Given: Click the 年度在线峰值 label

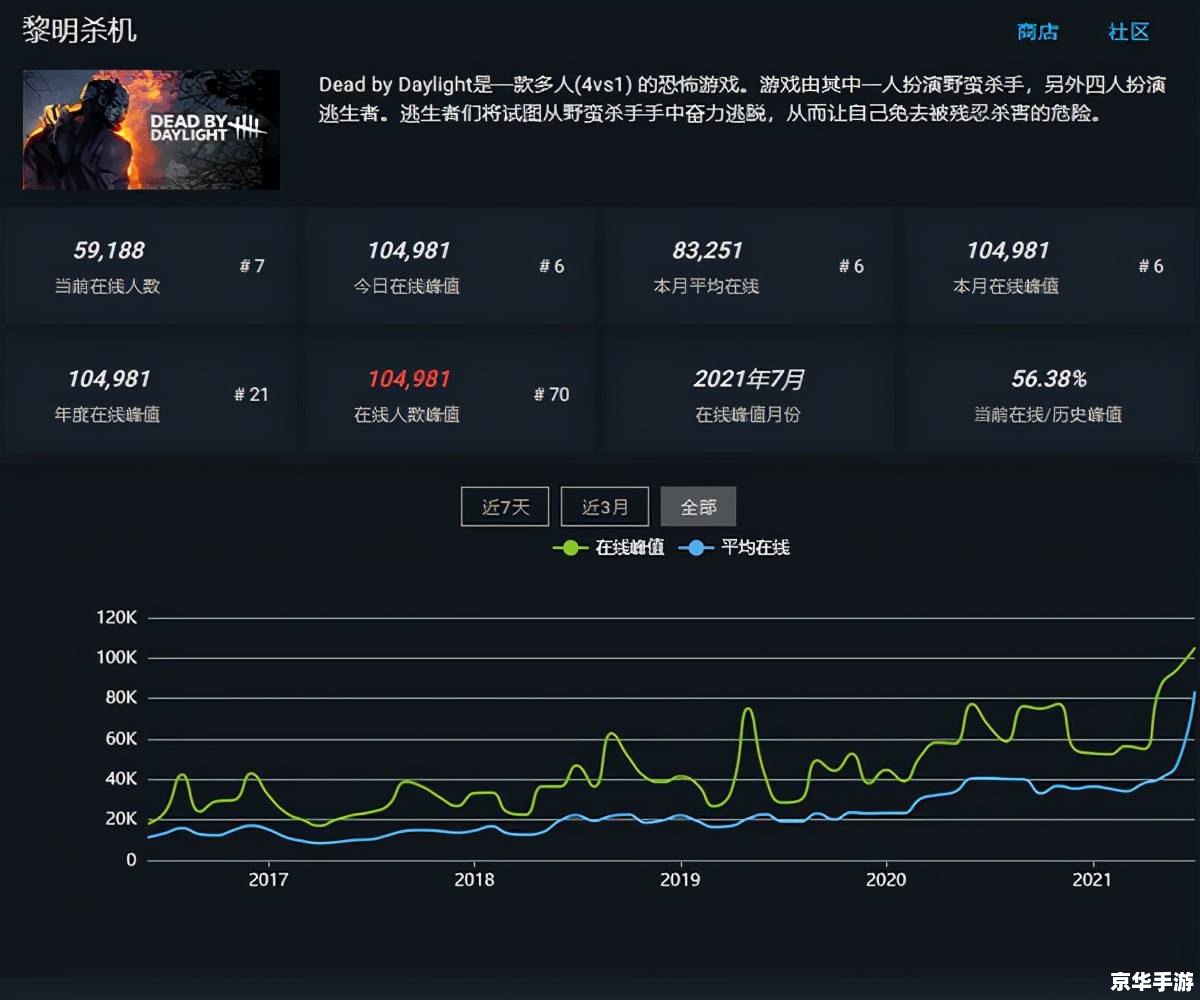Looking at the screenshot, I should click(107, 414).
